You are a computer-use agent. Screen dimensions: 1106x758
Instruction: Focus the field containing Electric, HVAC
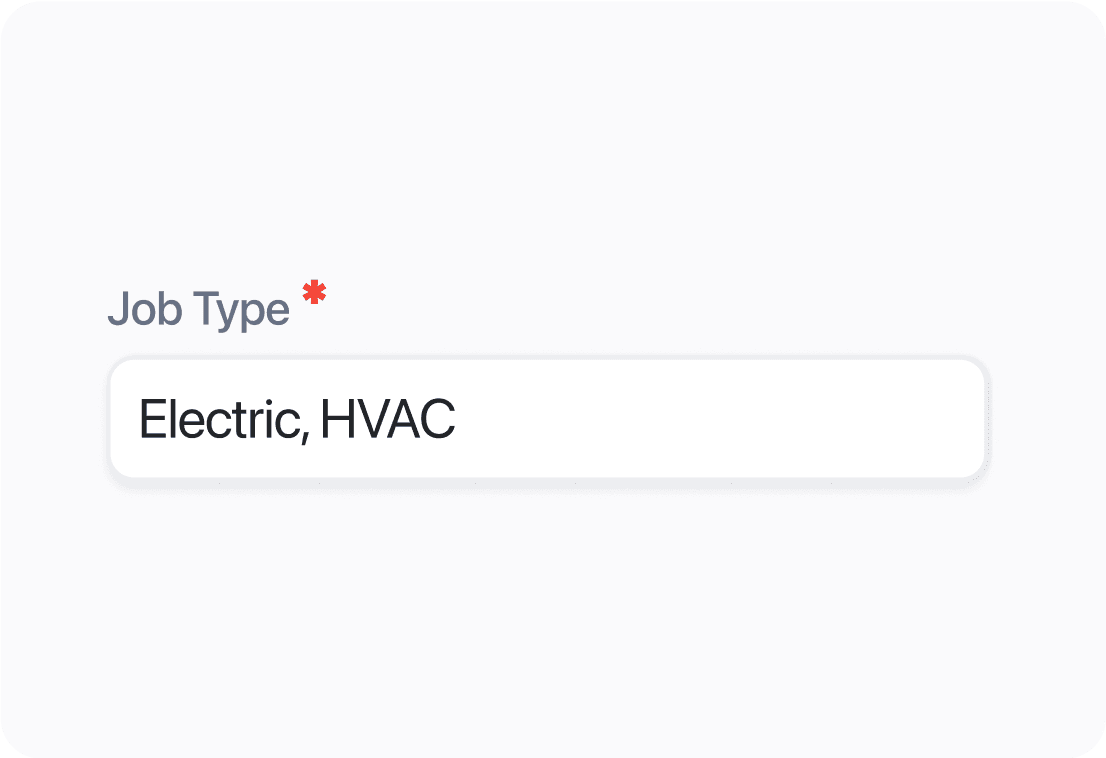click(547, 419)
